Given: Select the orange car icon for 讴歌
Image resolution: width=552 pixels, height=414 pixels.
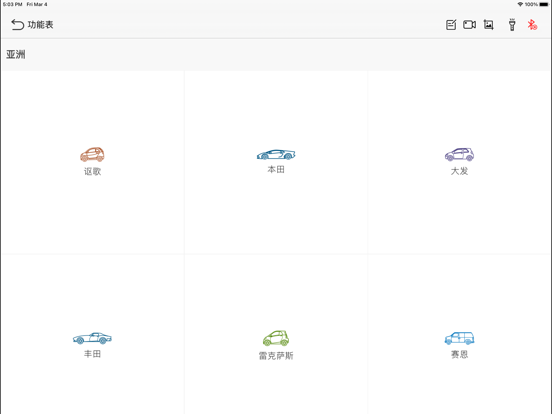Looking at the screenshot, I should [92, 154].
